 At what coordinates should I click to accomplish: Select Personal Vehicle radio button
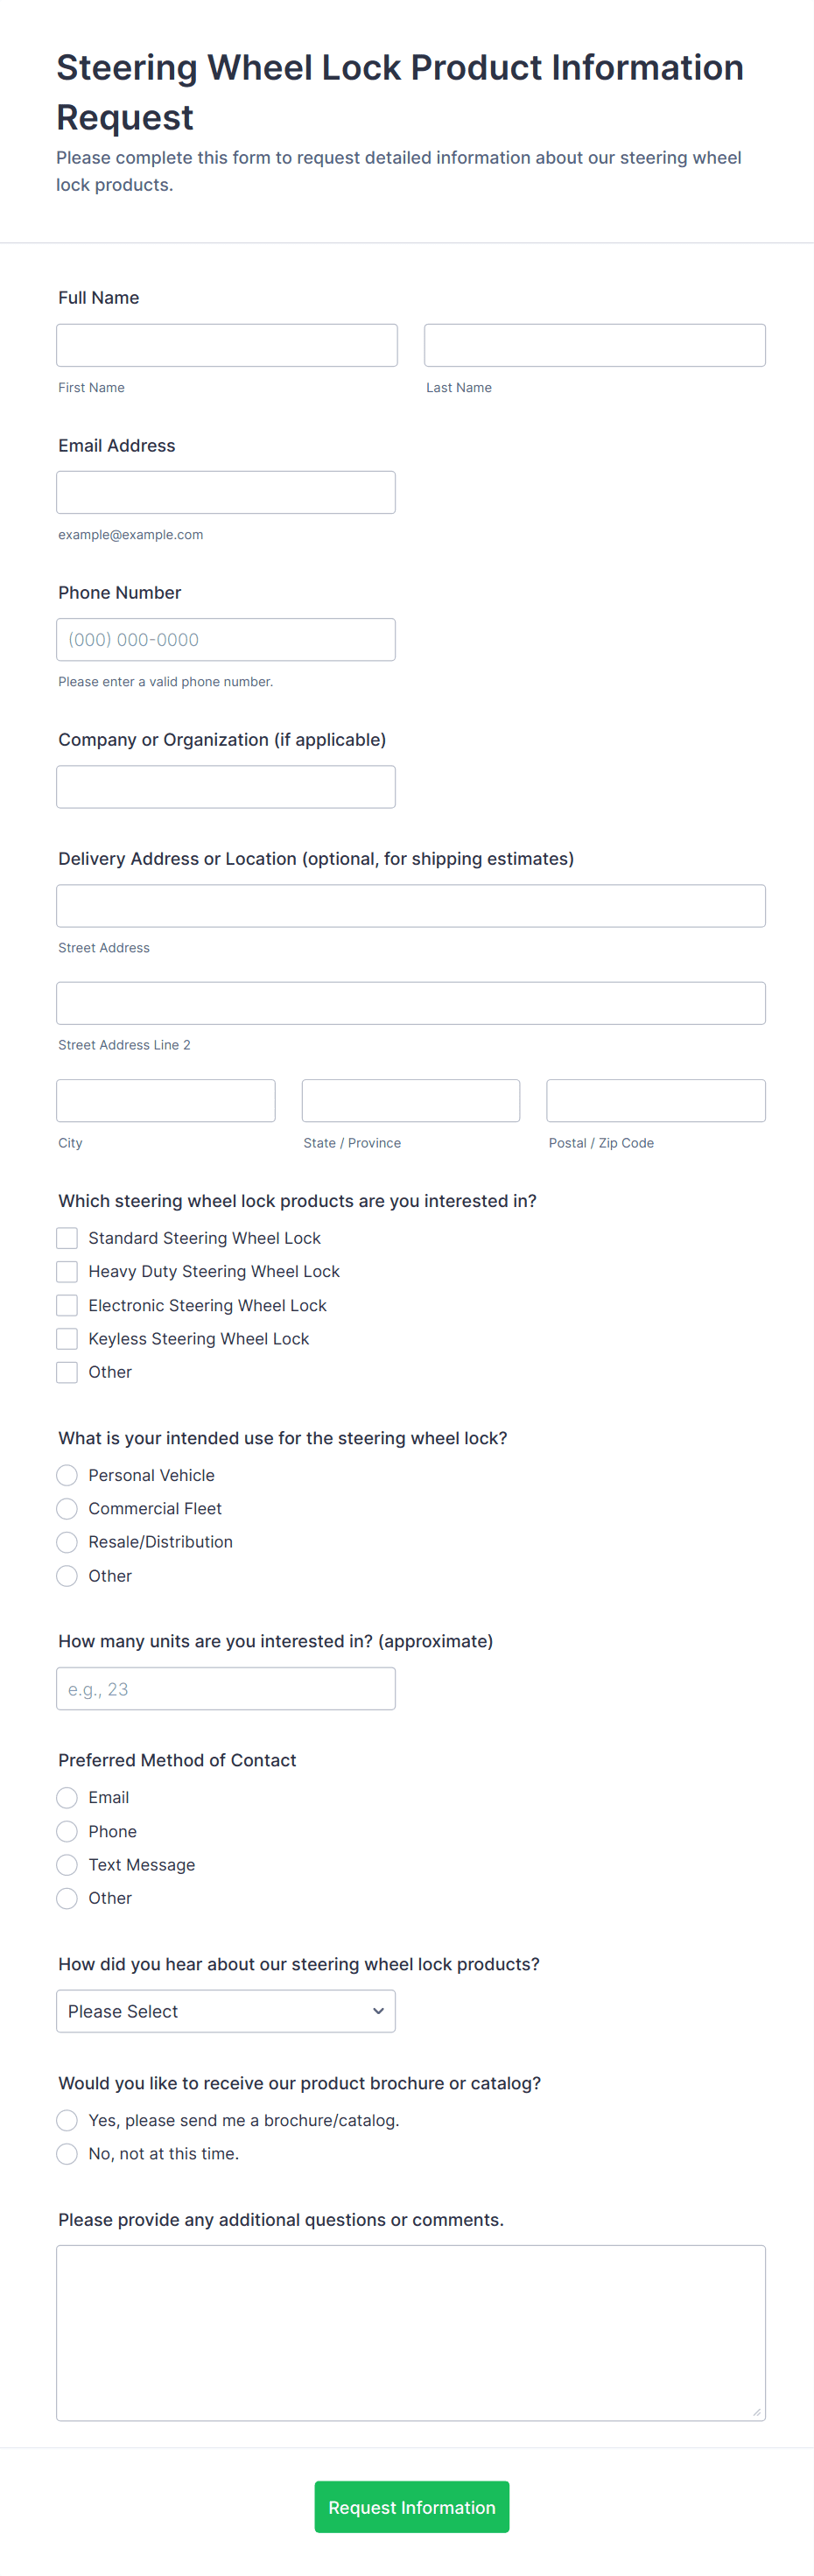coord(67,1475)
